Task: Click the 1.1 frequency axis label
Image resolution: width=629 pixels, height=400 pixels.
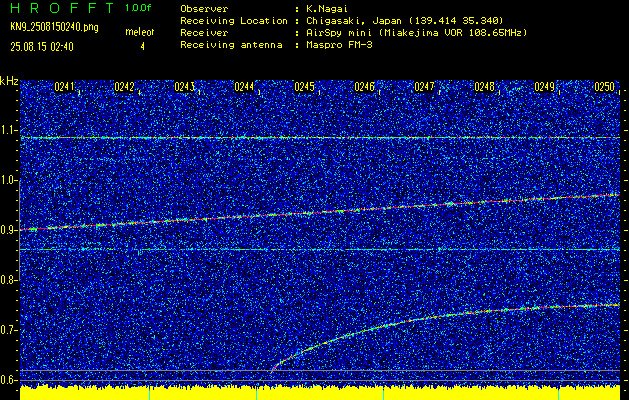Action: [x=9, y=130]
